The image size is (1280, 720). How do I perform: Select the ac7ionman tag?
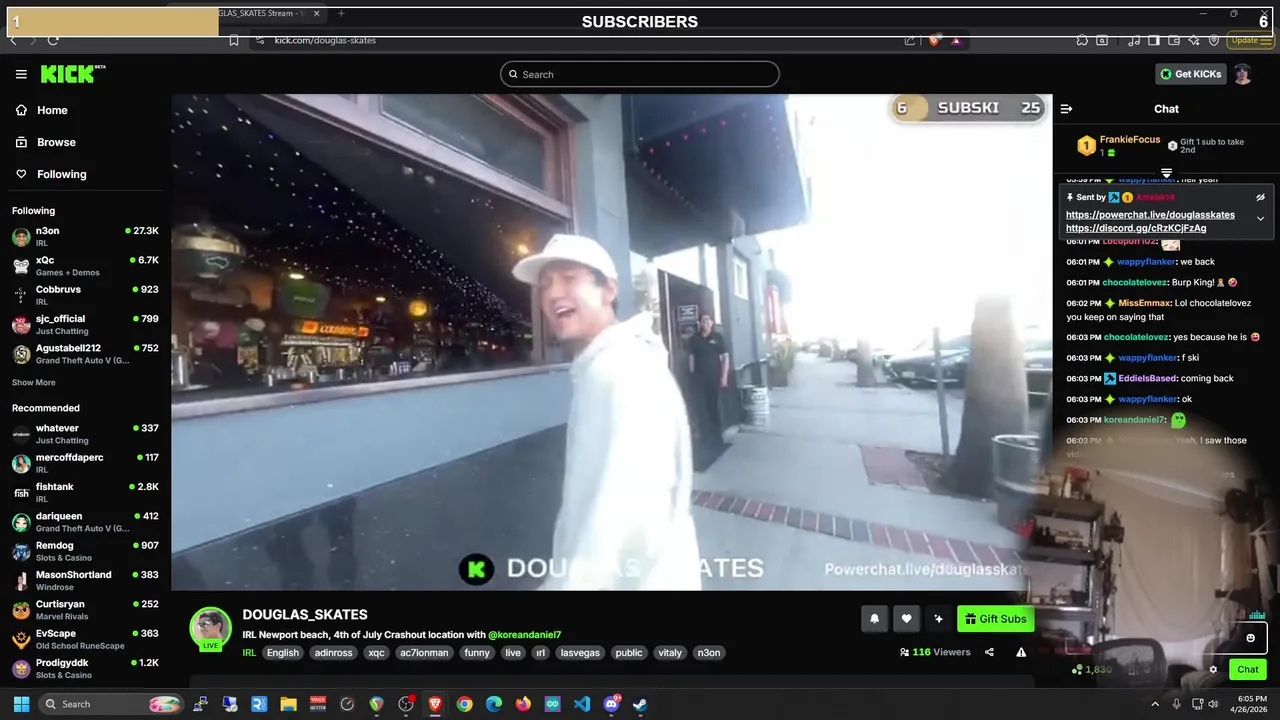424,653
